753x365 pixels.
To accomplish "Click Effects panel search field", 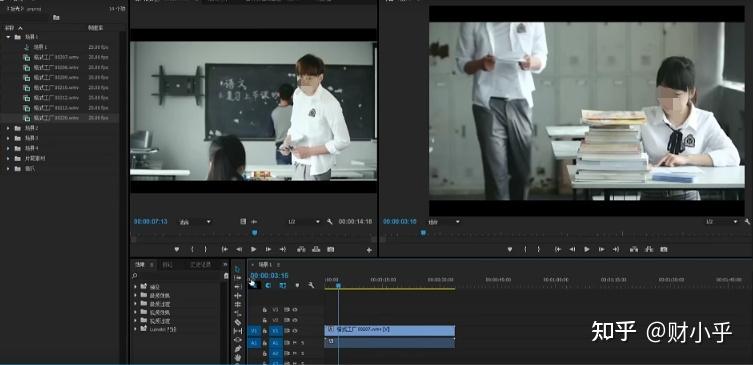I will (x=177, y=276).
